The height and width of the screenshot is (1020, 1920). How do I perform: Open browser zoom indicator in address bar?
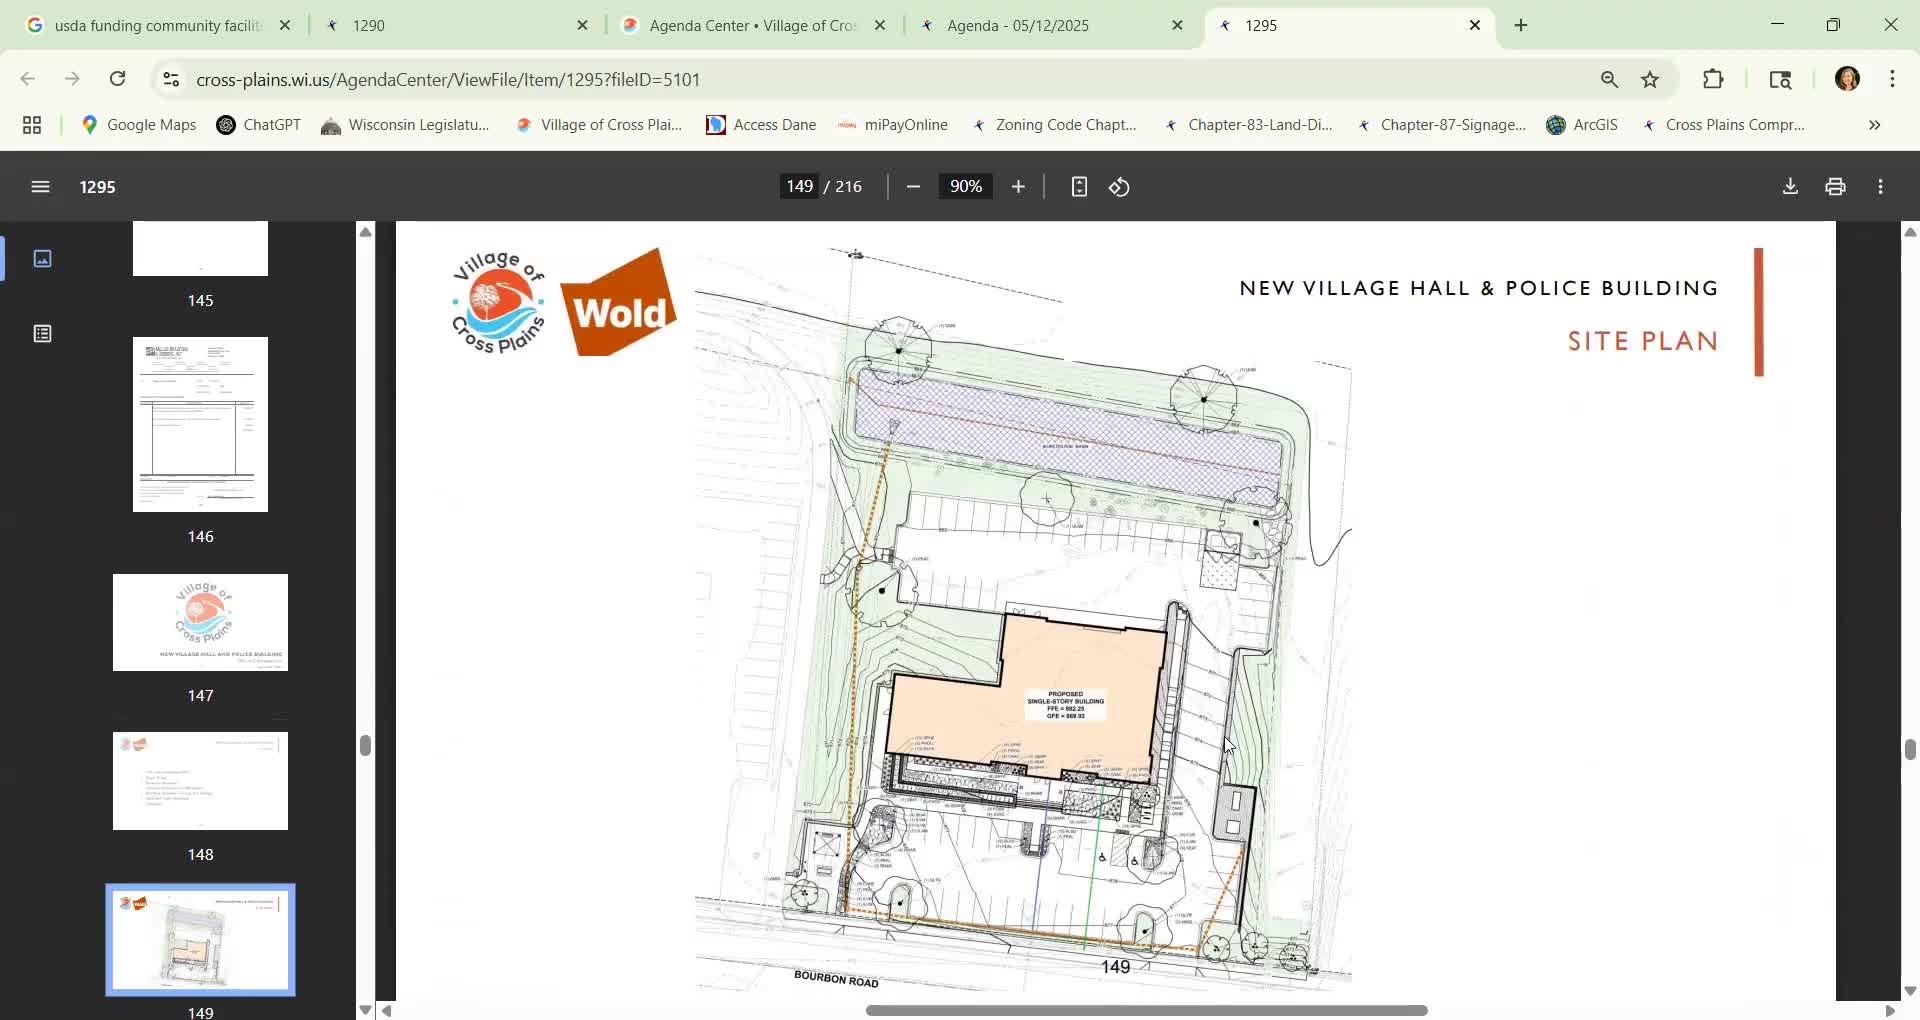pyautogui.click(x=1609, y=79)
